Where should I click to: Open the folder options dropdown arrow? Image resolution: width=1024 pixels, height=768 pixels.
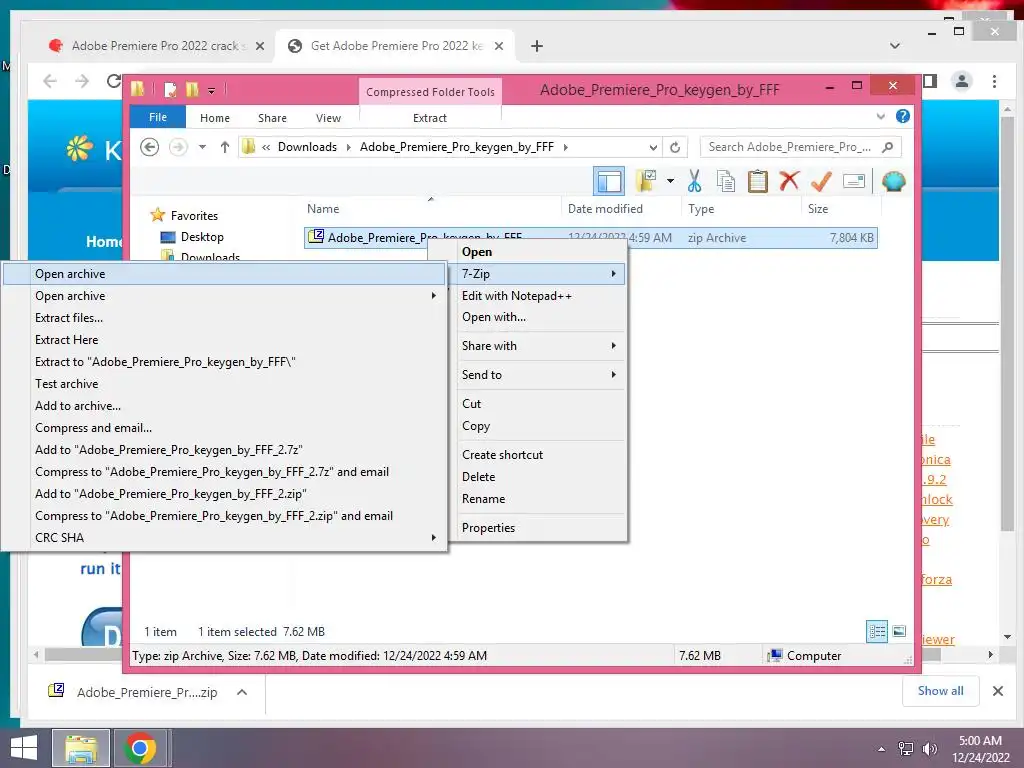pos(670,181)
